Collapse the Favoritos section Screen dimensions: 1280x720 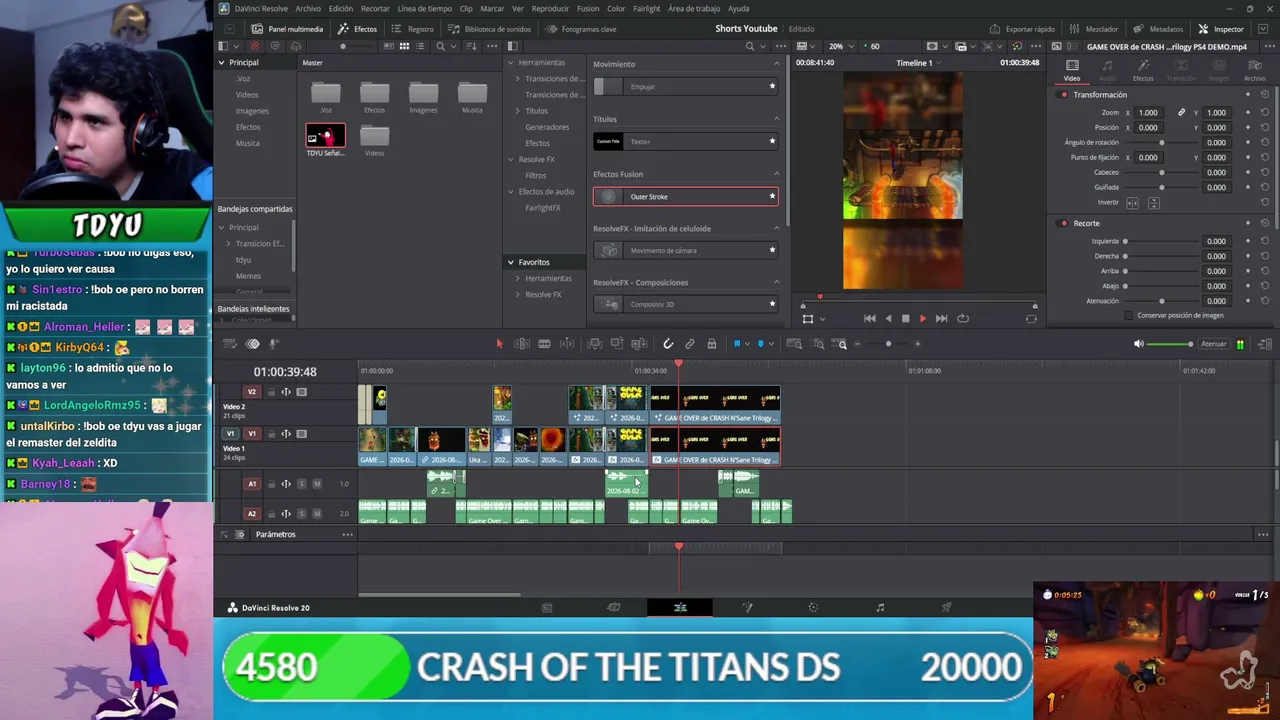coord(510,262)
